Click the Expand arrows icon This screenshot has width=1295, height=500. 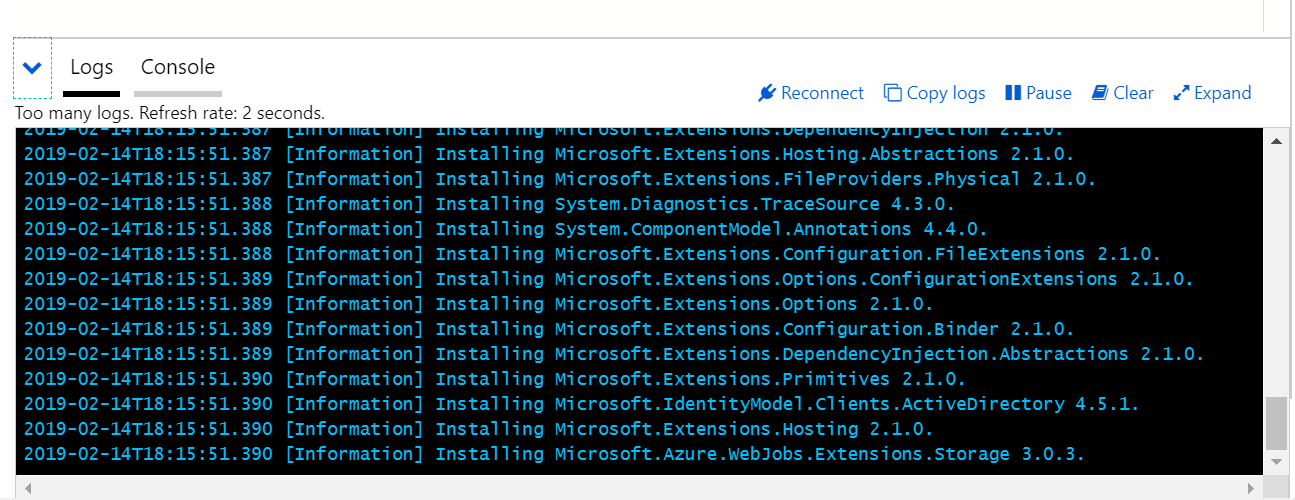[x=1181, y=93]
